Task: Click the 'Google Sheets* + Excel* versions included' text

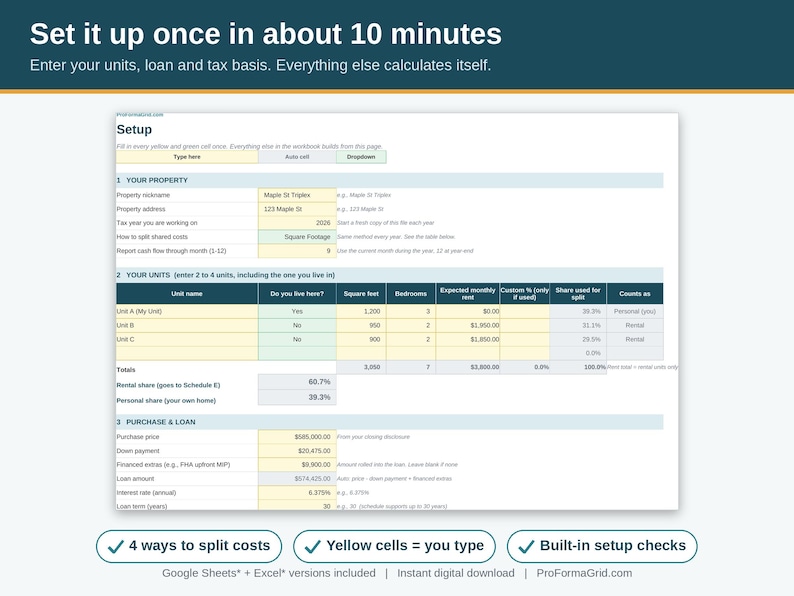Action: point(269,573)
